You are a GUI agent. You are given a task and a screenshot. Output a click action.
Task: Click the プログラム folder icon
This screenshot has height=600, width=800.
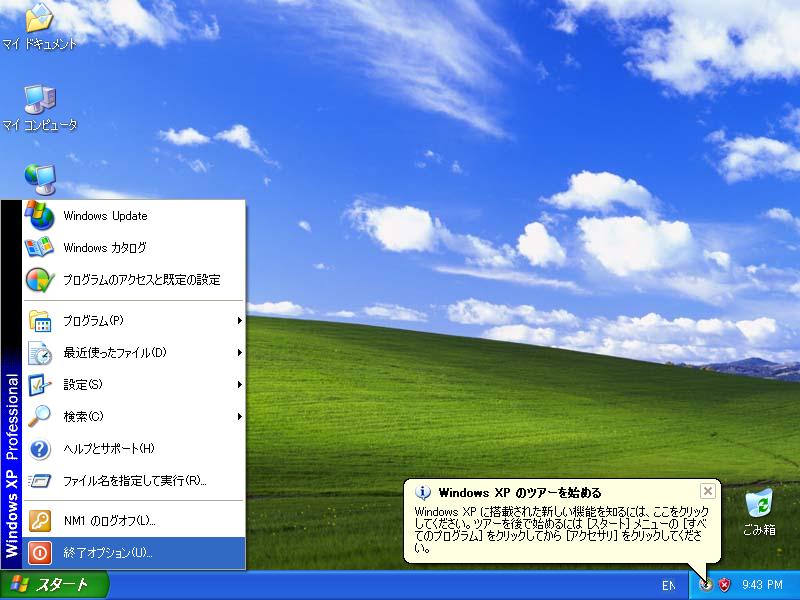pos(39,321)
